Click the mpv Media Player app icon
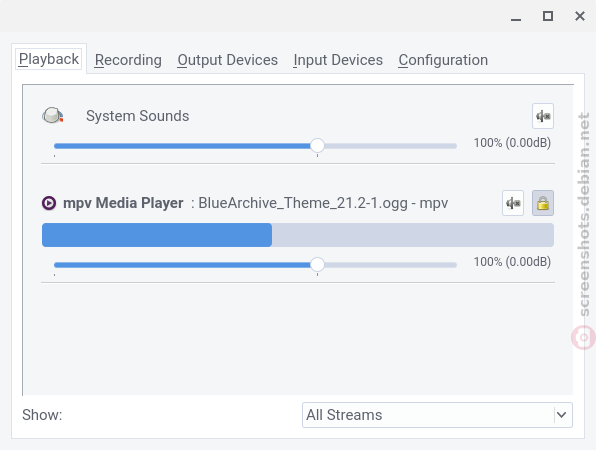The height and width of the screenshot is (450, 596). (49, 203)
